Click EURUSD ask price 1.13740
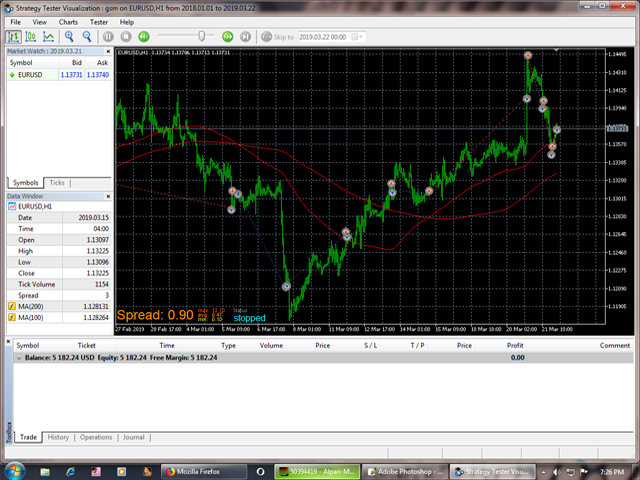 tap(98, 75)
